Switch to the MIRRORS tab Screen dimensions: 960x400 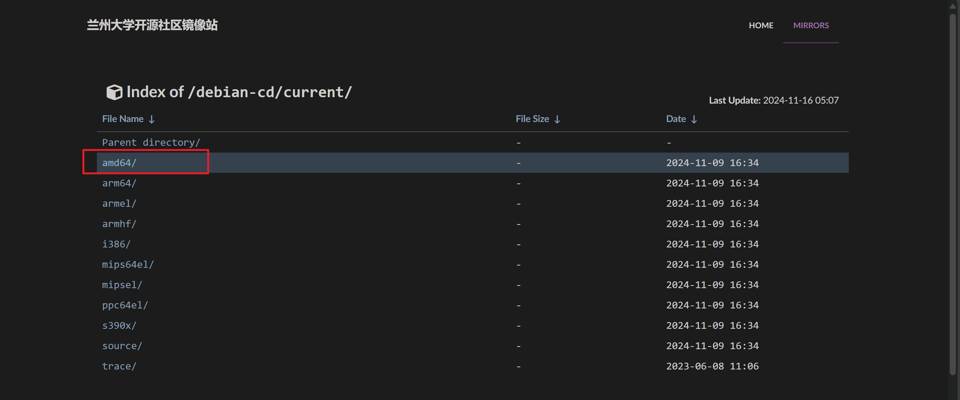[x=811, y=25]
